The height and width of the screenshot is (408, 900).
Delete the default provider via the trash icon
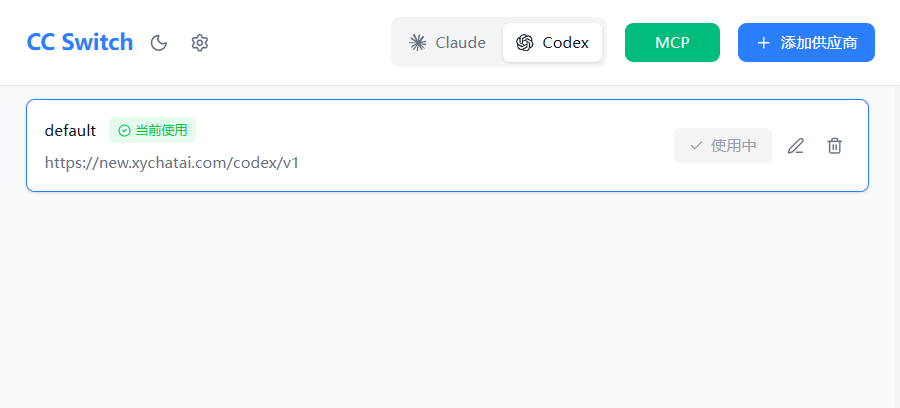(834, 146)
